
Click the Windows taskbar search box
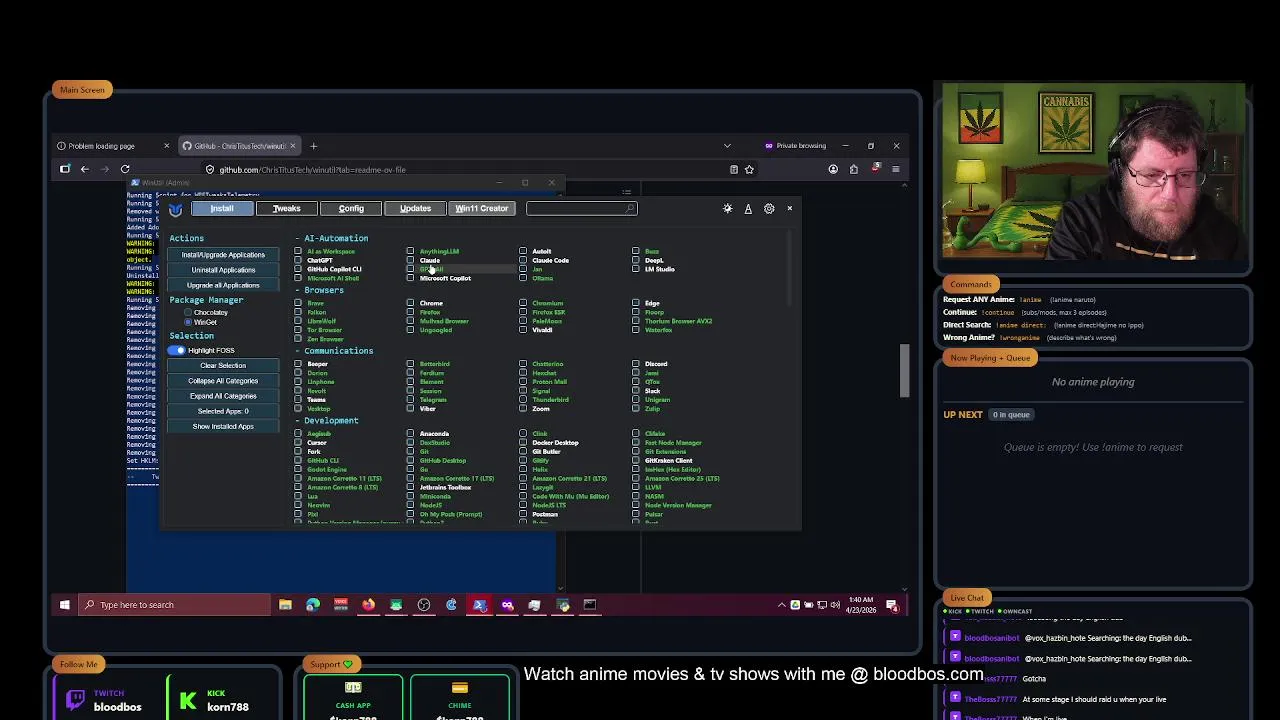point(175,604)
